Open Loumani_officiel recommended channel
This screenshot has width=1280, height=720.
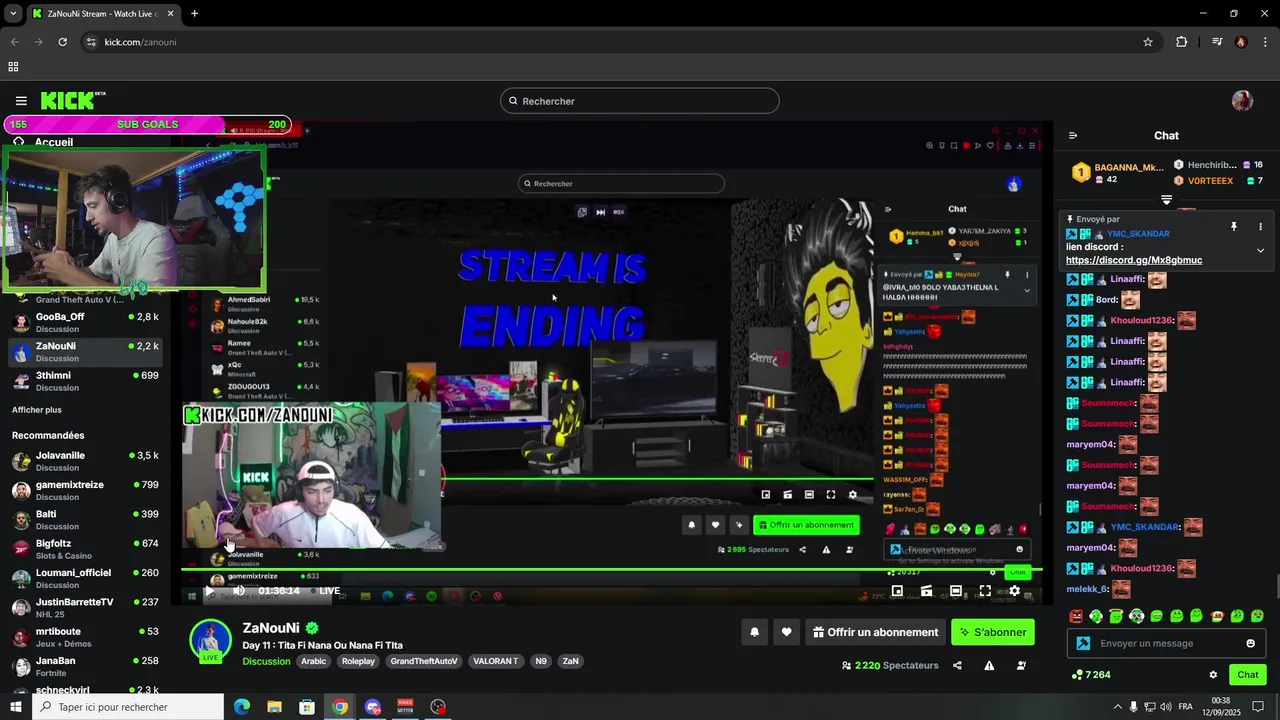(84, 578)
